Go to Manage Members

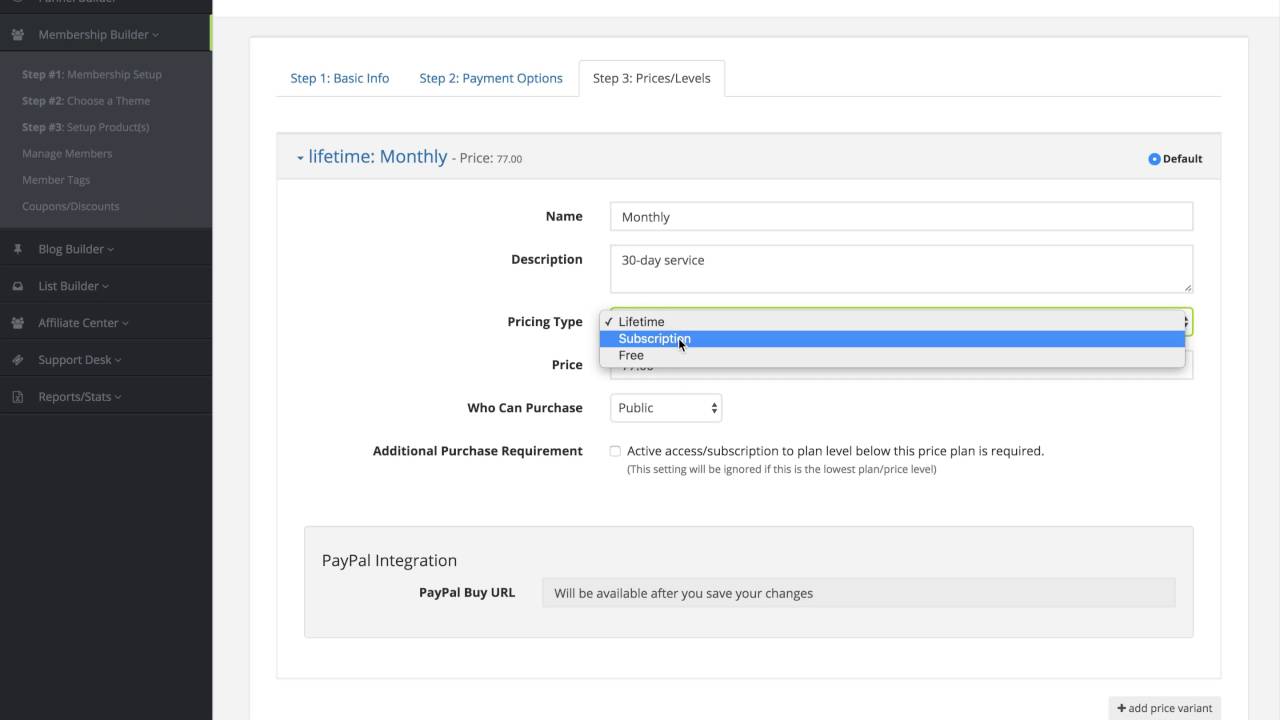(67, 154)
